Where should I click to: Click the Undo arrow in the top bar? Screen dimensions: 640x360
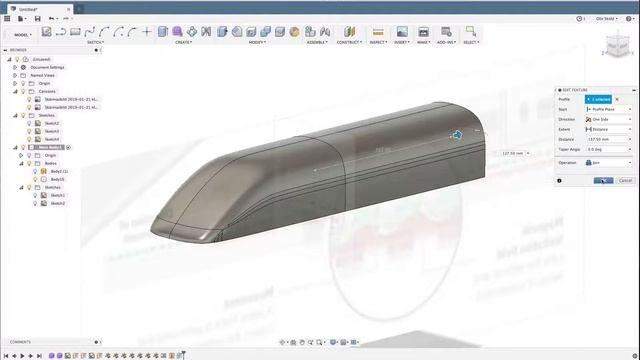click(x=51, y=19)
